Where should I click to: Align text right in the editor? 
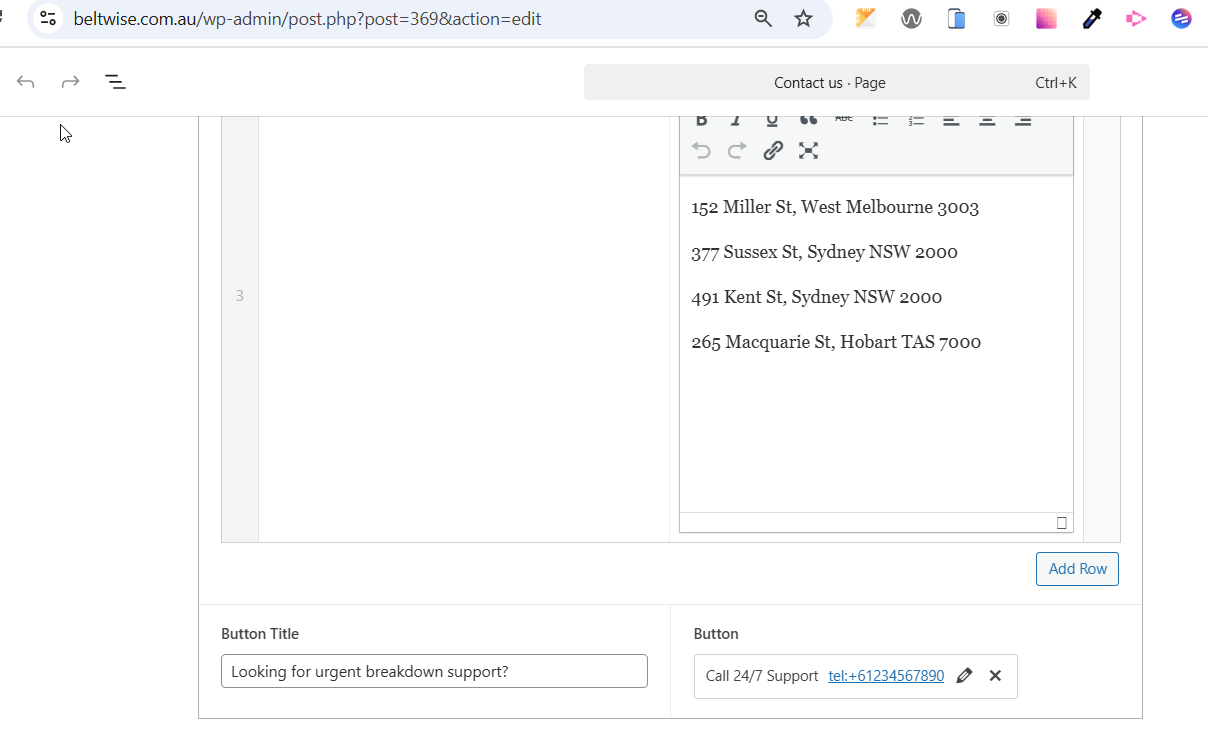pyautogui.click(x=1023, y=120)
